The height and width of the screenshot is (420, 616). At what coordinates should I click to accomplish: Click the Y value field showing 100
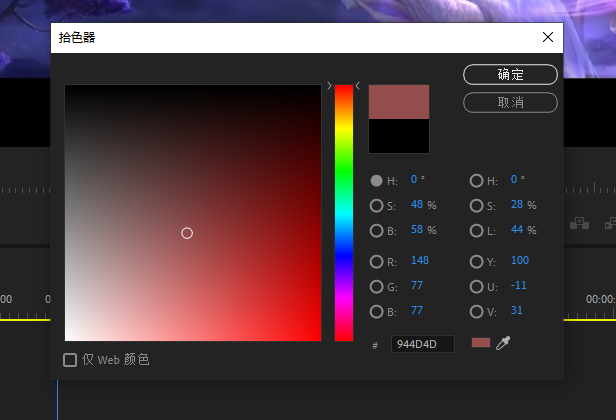[519, 261]
